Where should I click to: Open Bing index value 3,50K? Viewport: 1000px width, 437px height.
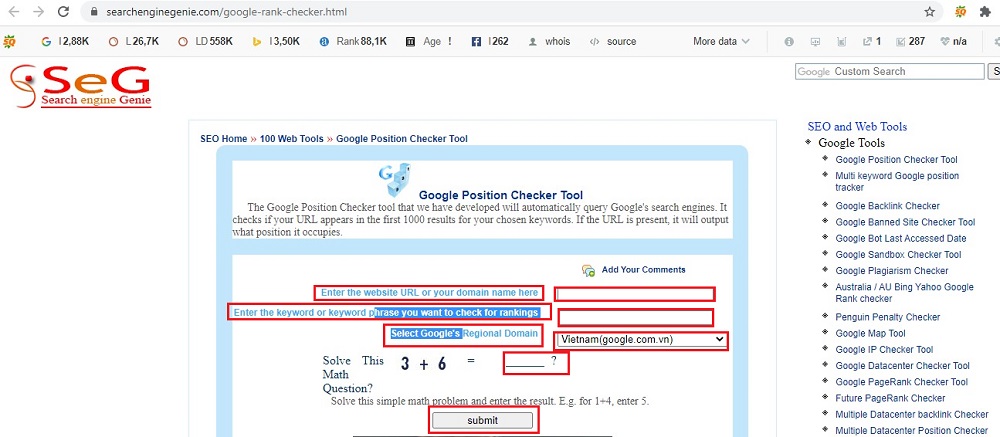pyautogui.click(x=276, y=41)
